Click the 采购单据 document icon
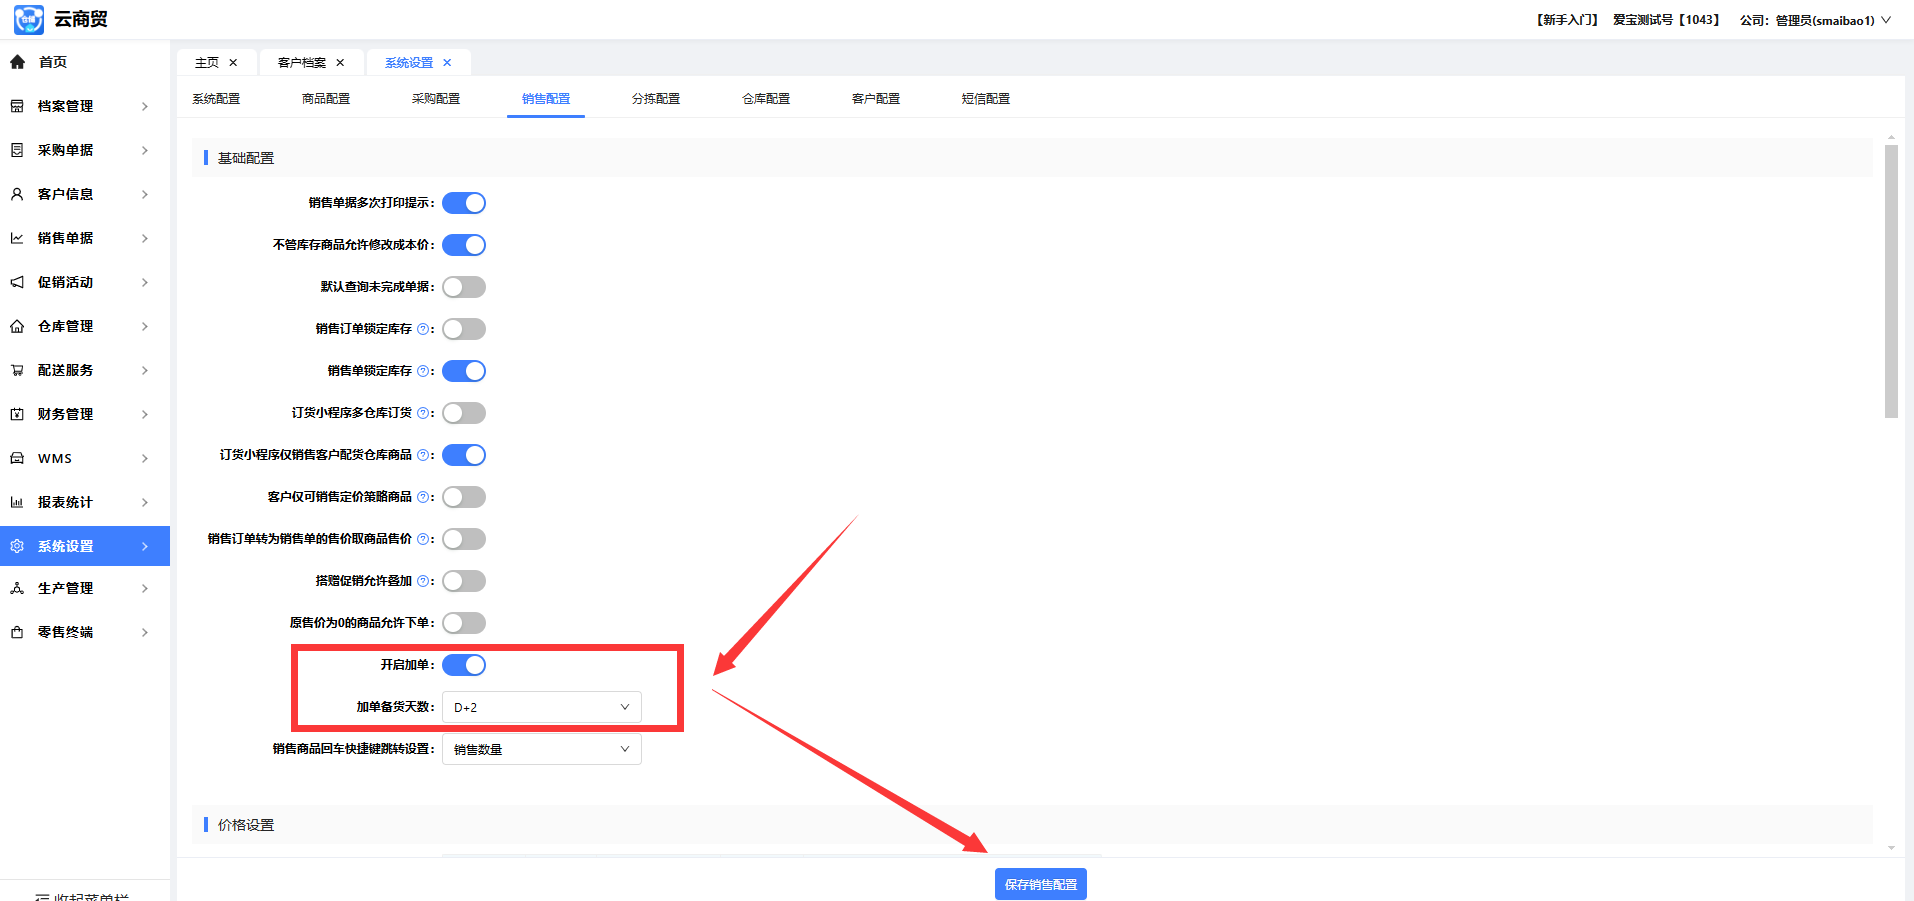This screenshot has width=1914, height=901. [x=17, y=150]
